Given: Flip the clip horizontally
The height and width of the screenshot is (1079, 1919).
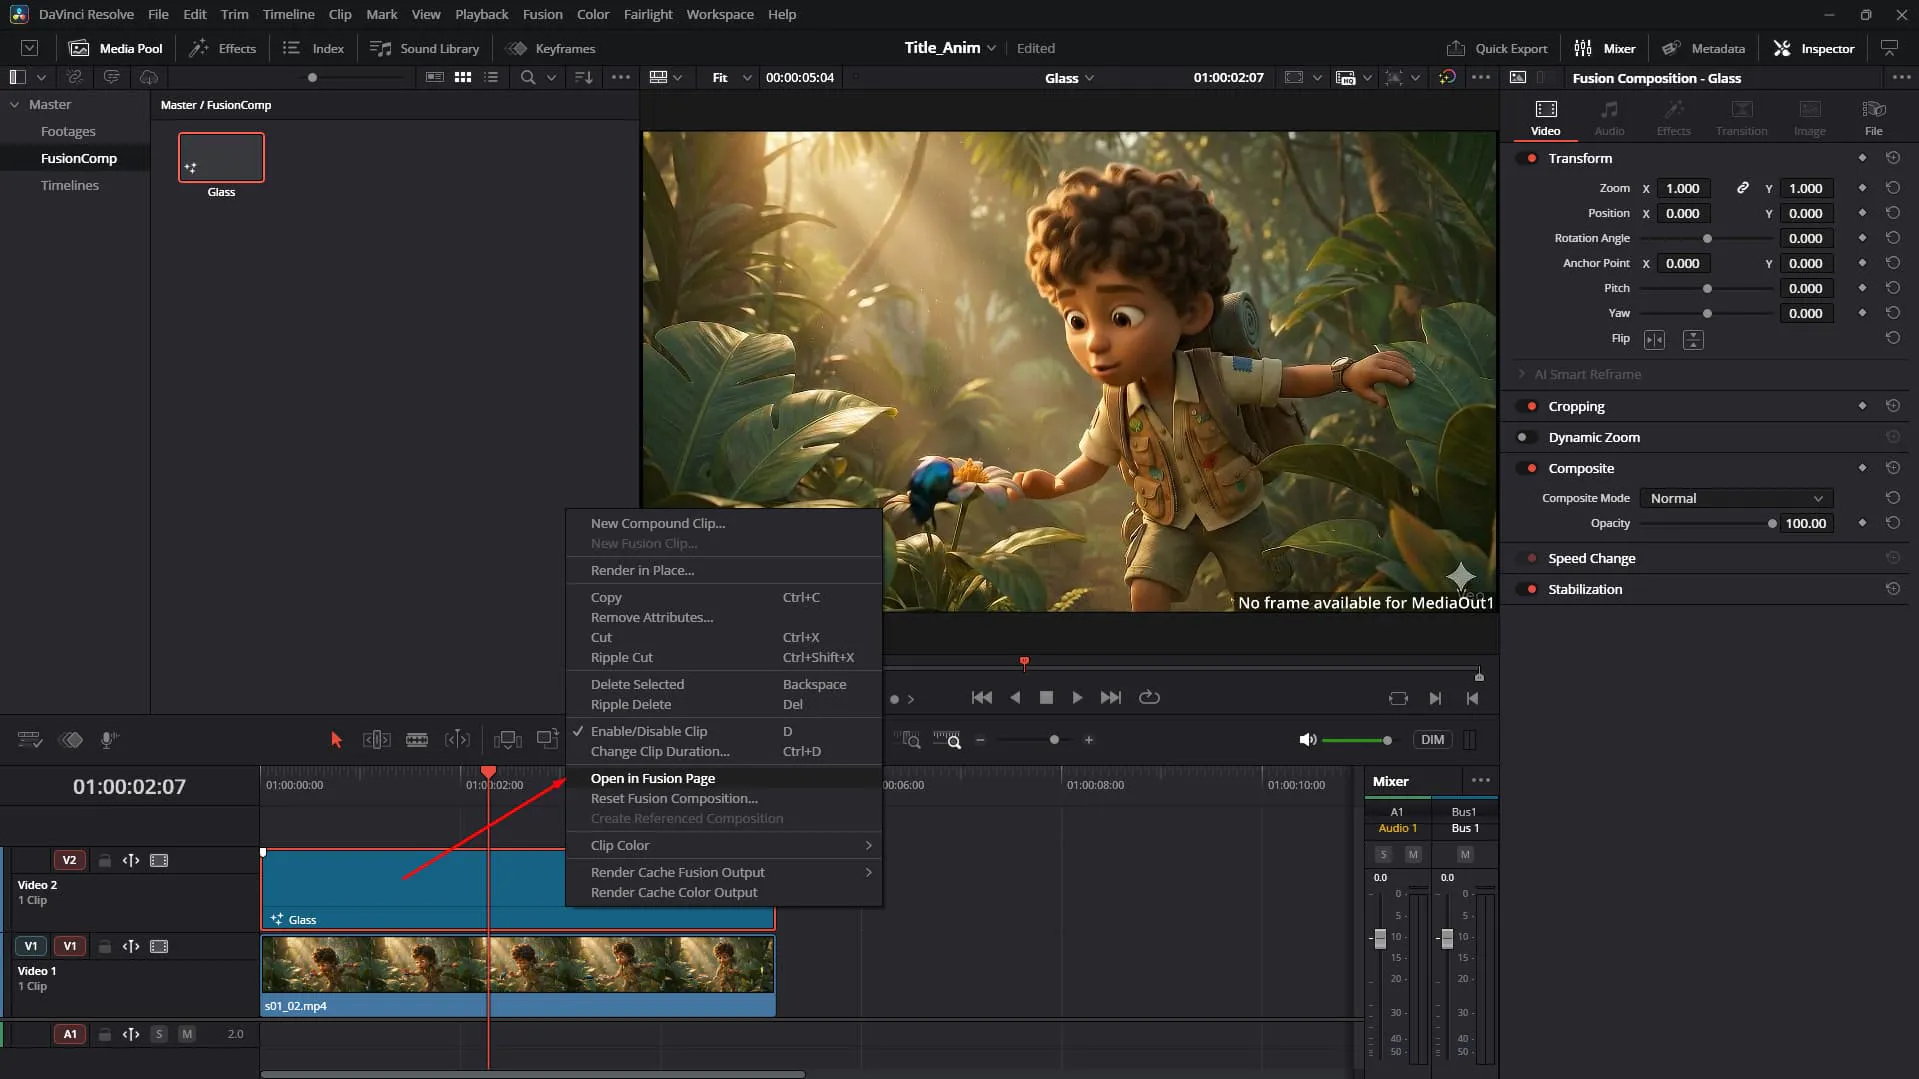Looking at the screenshot, I should 1655,340.
